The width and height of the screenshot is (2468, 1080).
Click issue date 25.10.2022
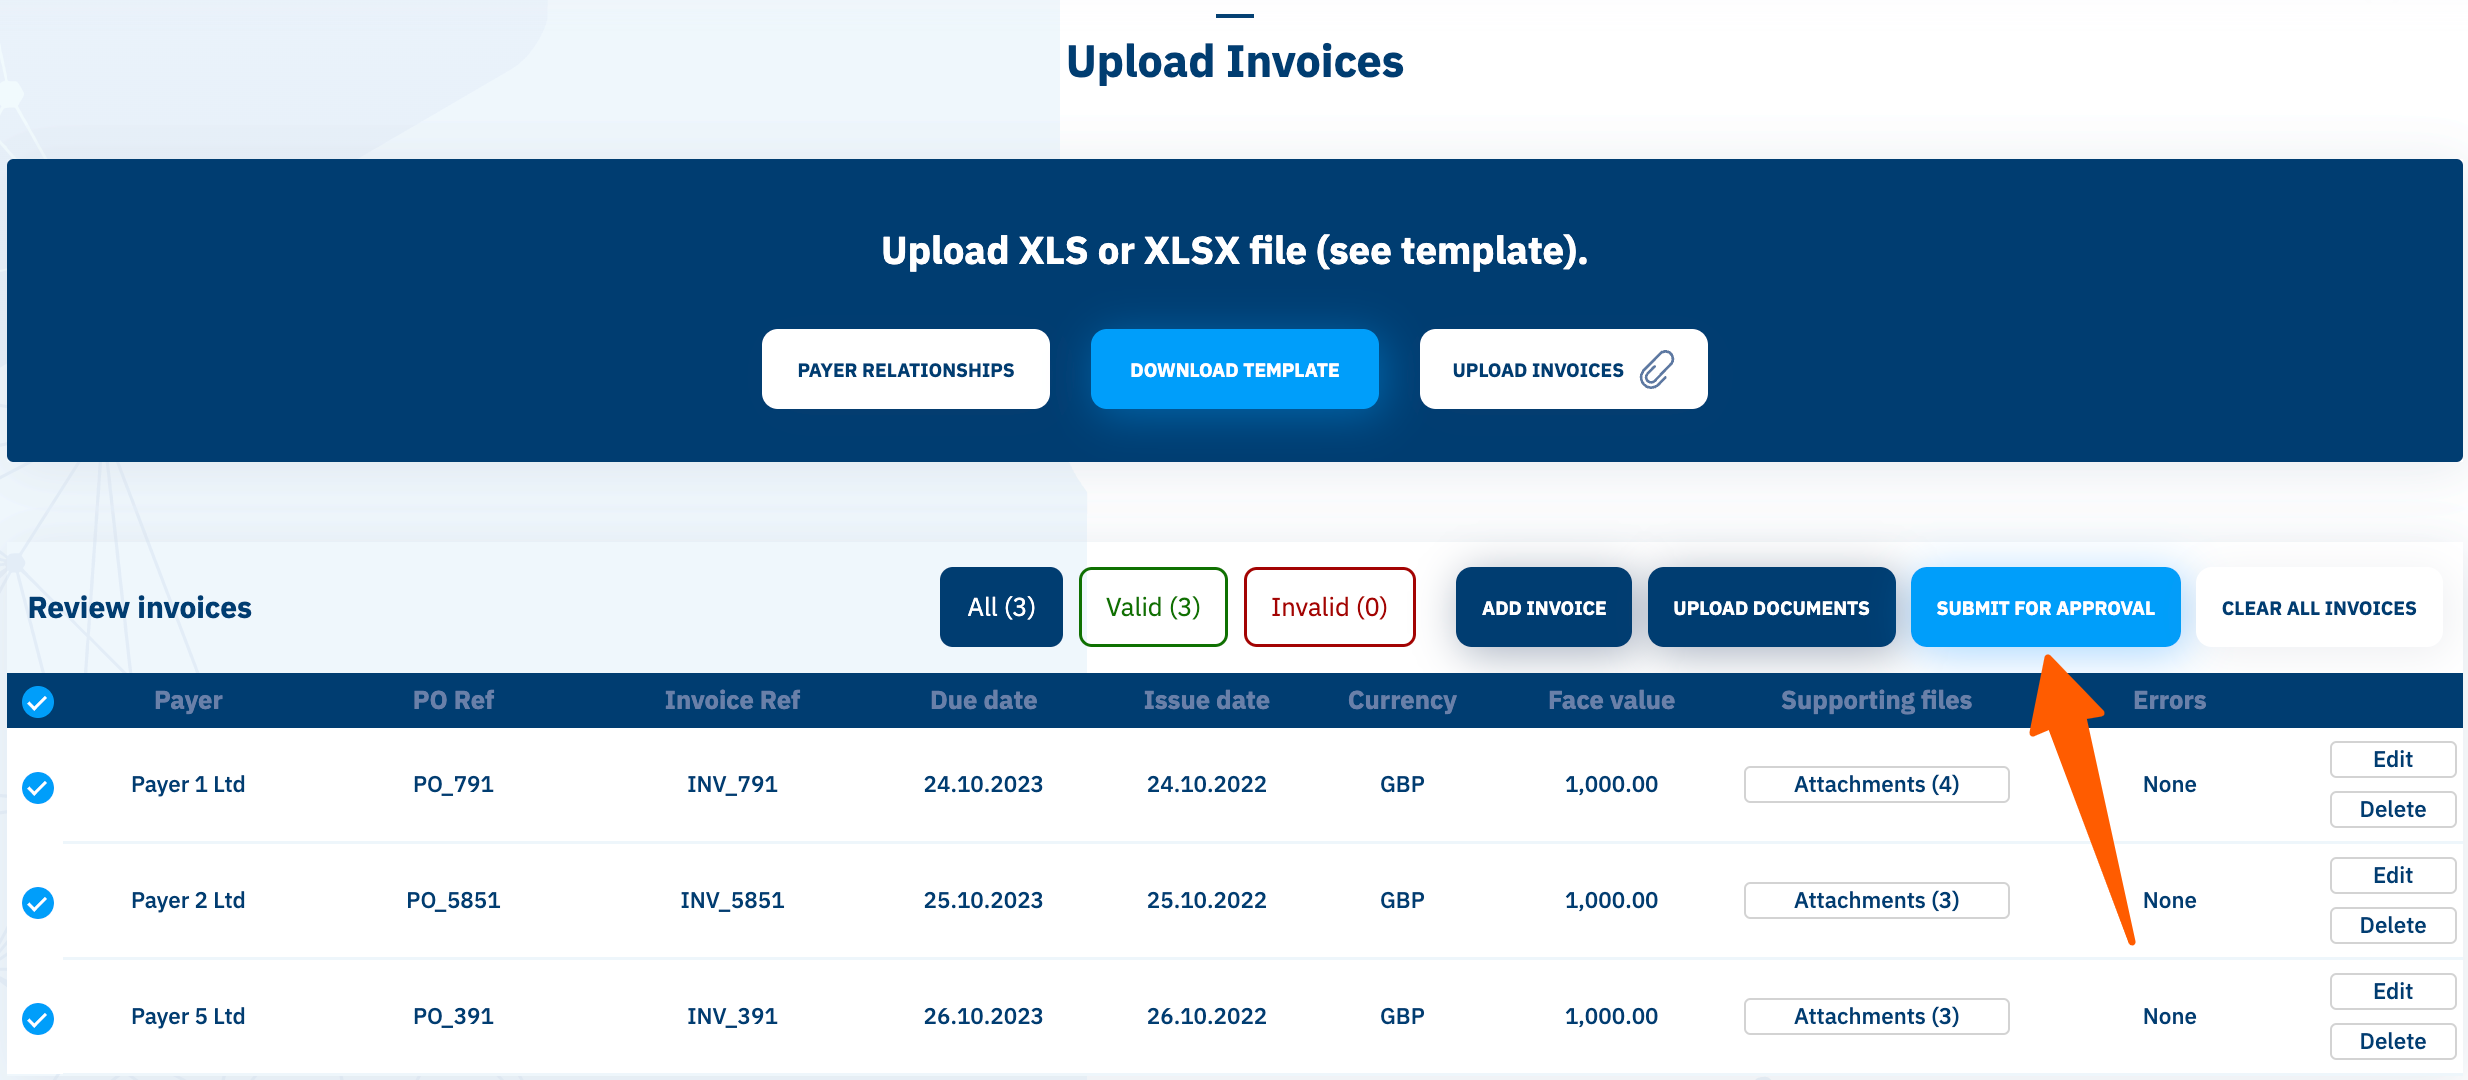1206,900
